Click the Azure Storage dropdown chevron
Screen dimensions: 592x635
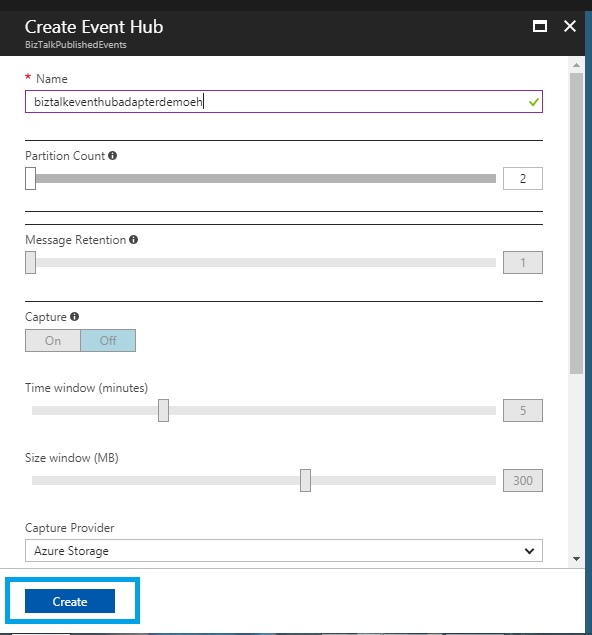pos(529,551)
